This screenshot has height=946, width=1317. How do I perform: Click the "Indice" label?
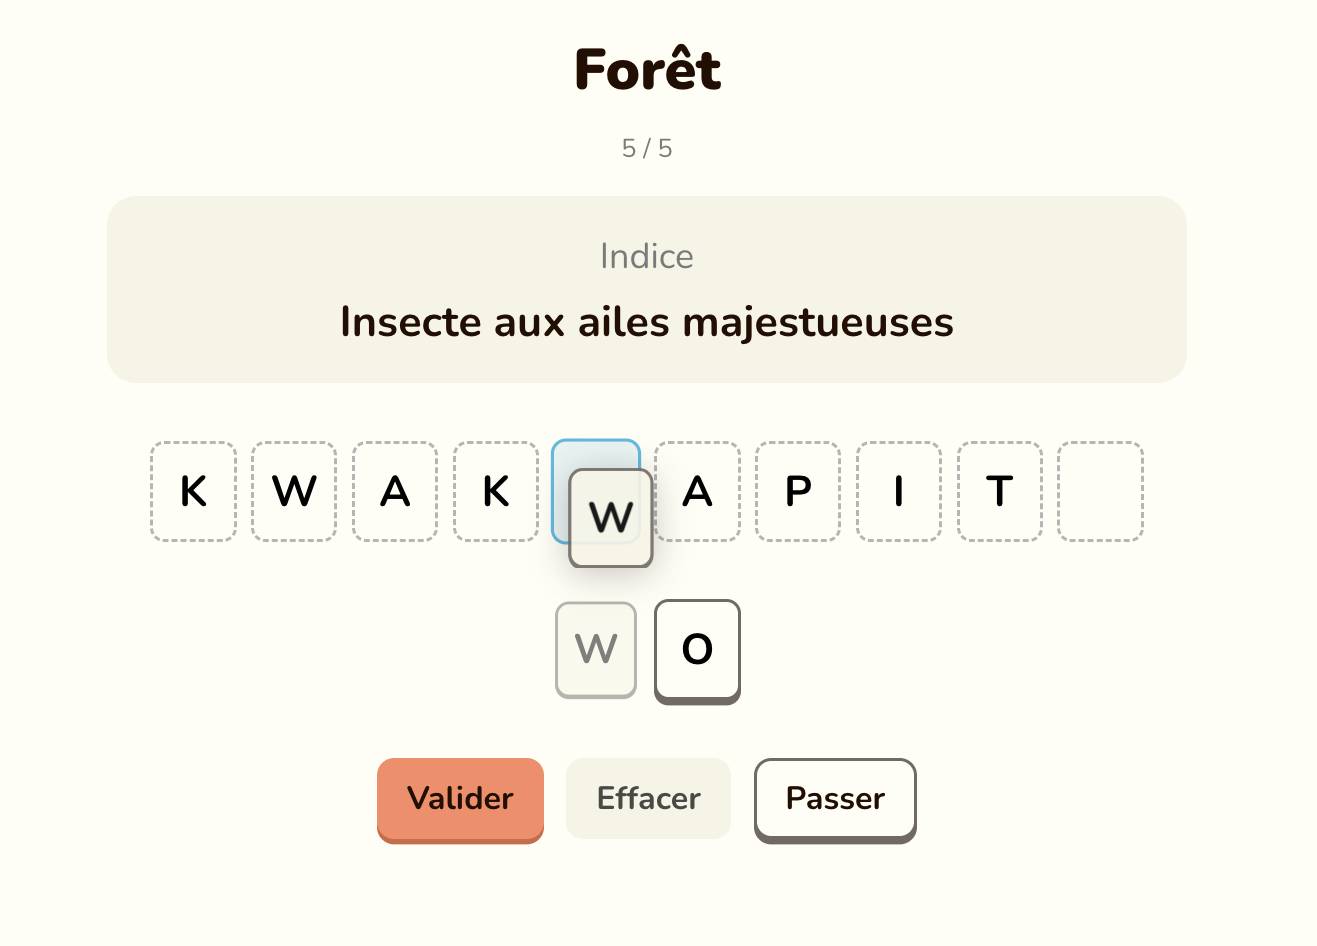coord(647,257)
